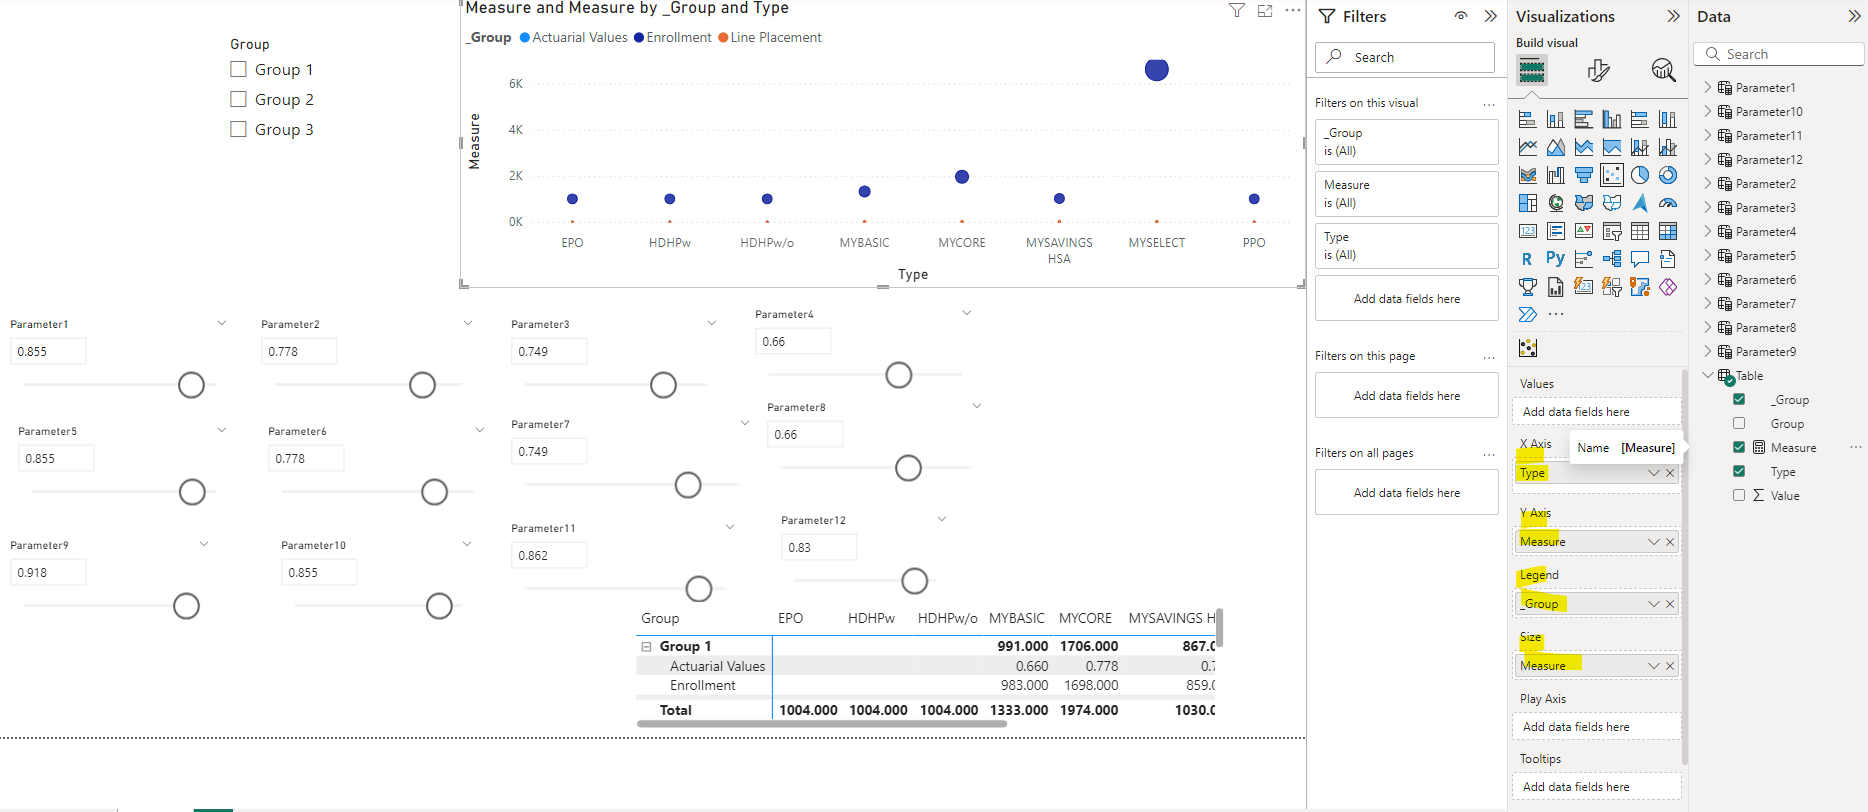The image size is (1868, 812).
Task: Check the Value field checkbox
Action: click(x=1739, y=495)
